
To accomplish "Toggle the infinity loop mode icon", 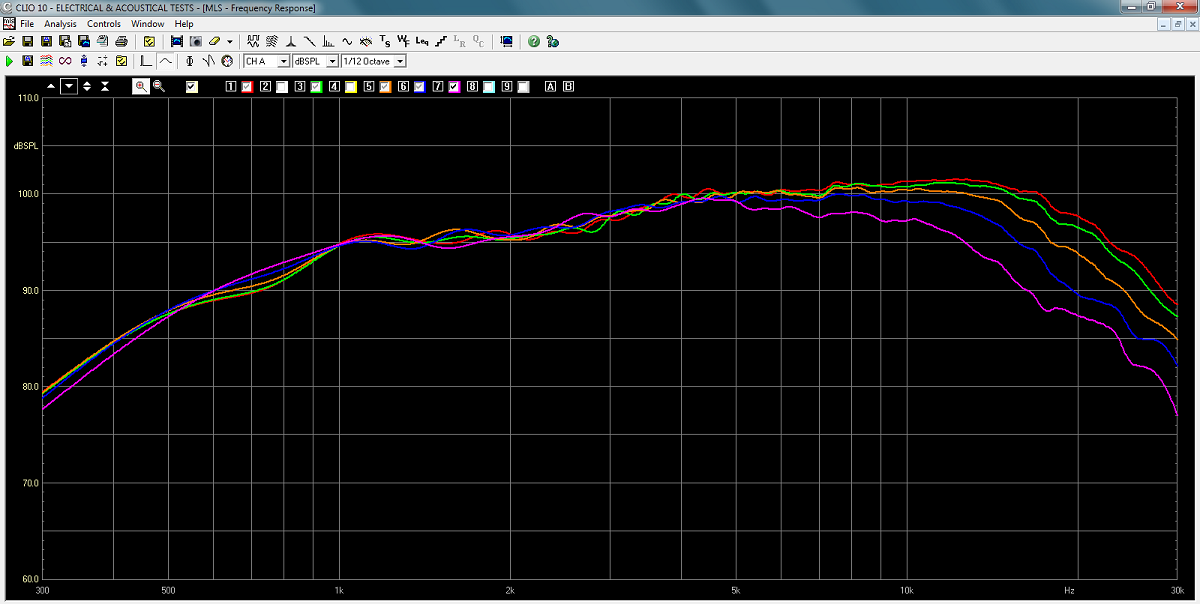I will coord(64,61).
